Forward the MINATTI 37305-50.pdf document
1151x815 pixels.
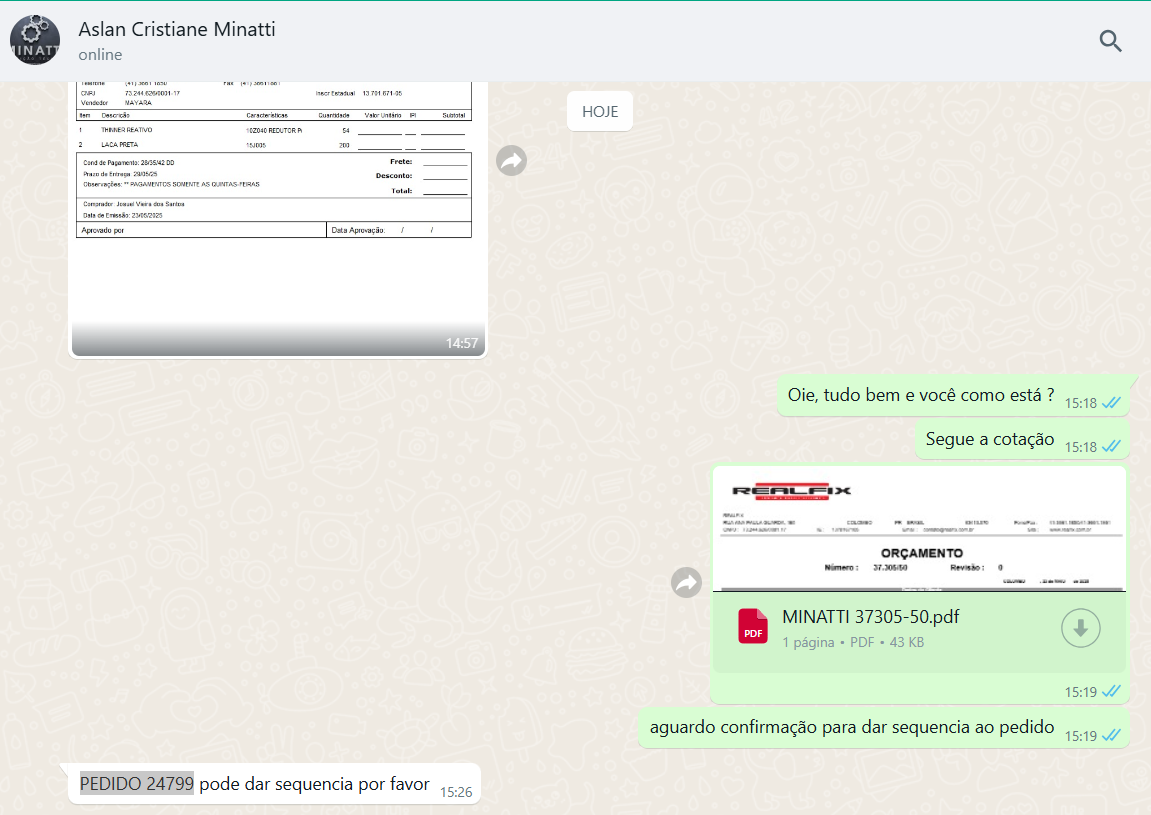(686, 583)
